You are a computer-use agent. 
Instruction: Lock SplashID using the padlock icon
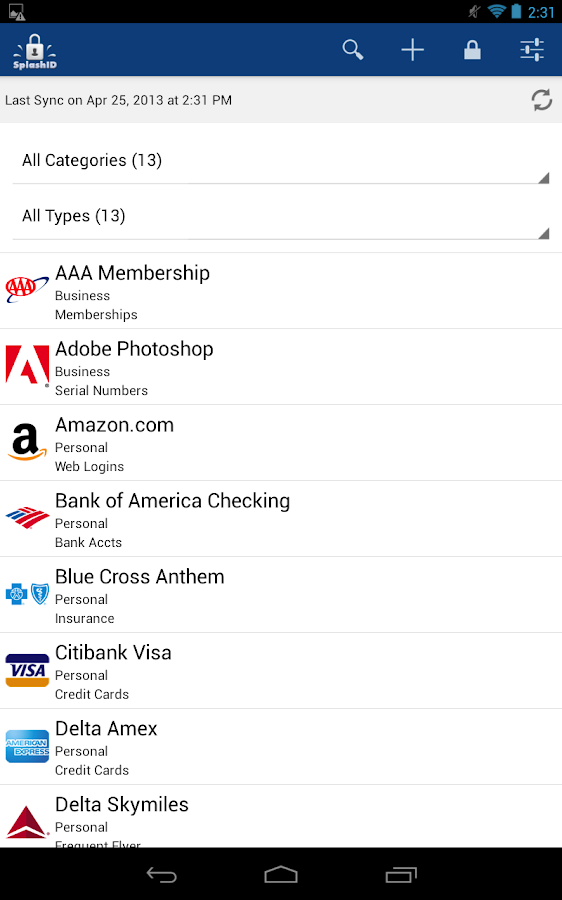pos(472,50)
